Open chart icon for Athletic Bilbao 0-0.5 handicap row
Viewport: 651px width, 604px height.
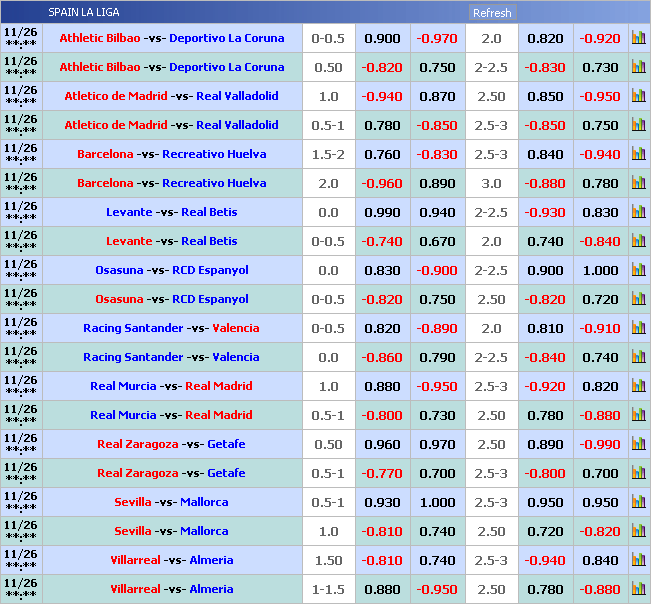click(x=638, y=39)
